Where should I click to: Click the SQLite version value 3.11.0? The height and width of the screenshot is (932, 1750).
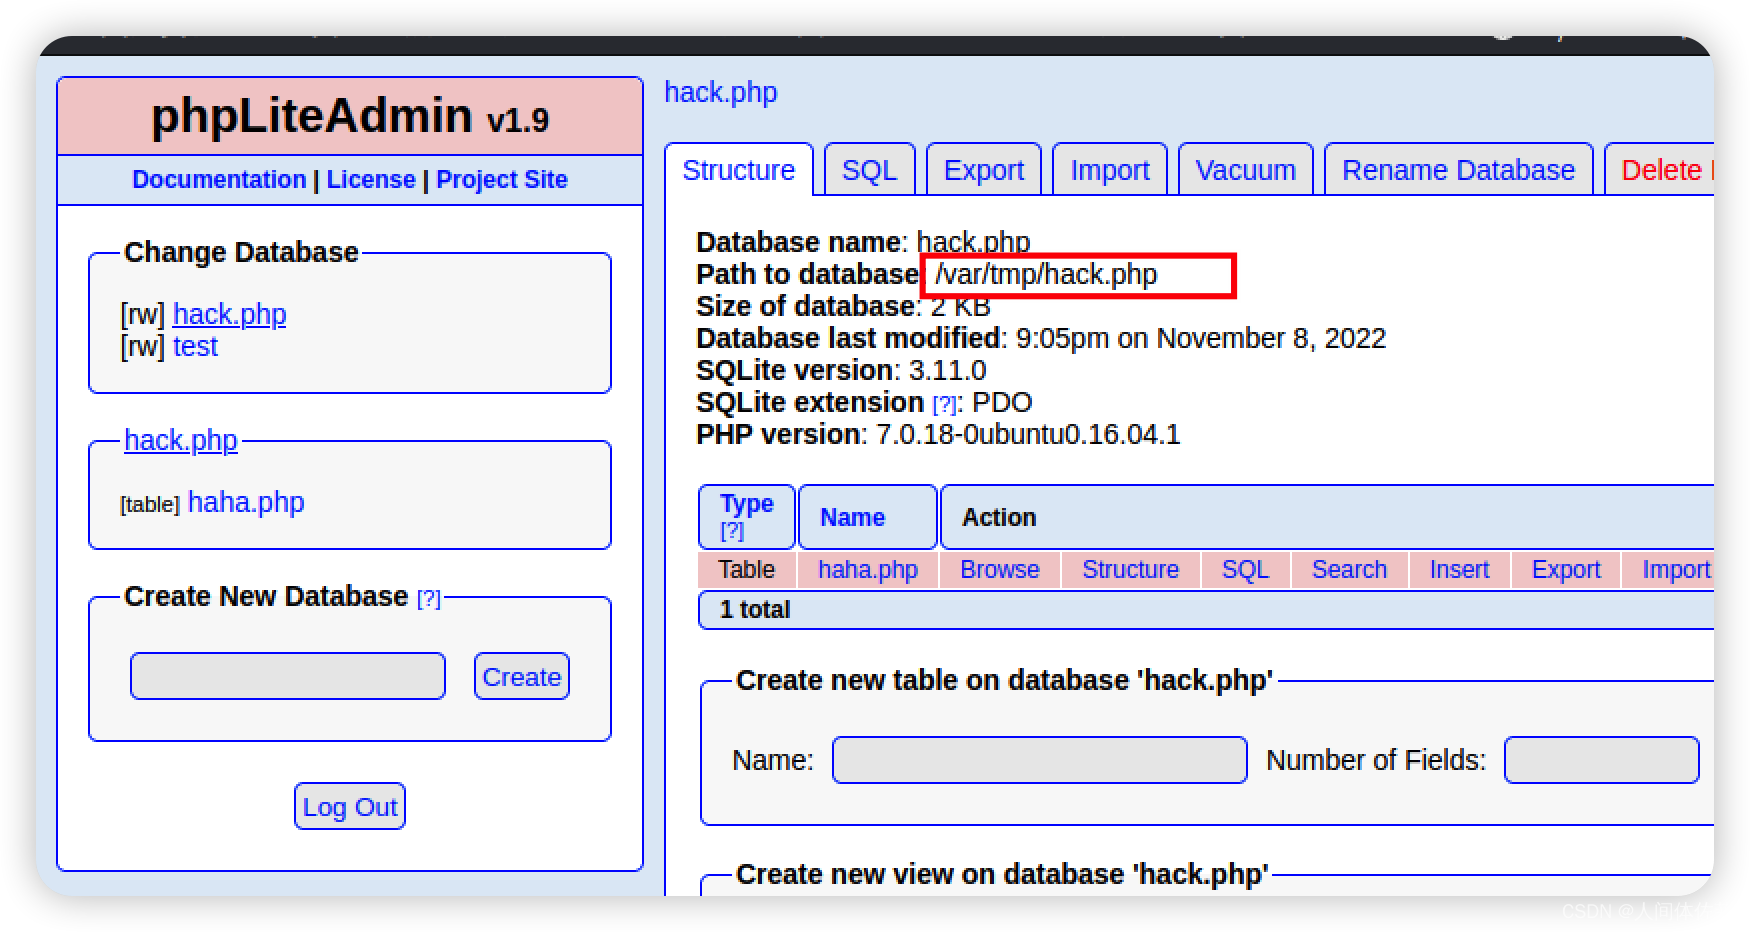[x=947, y=370]
